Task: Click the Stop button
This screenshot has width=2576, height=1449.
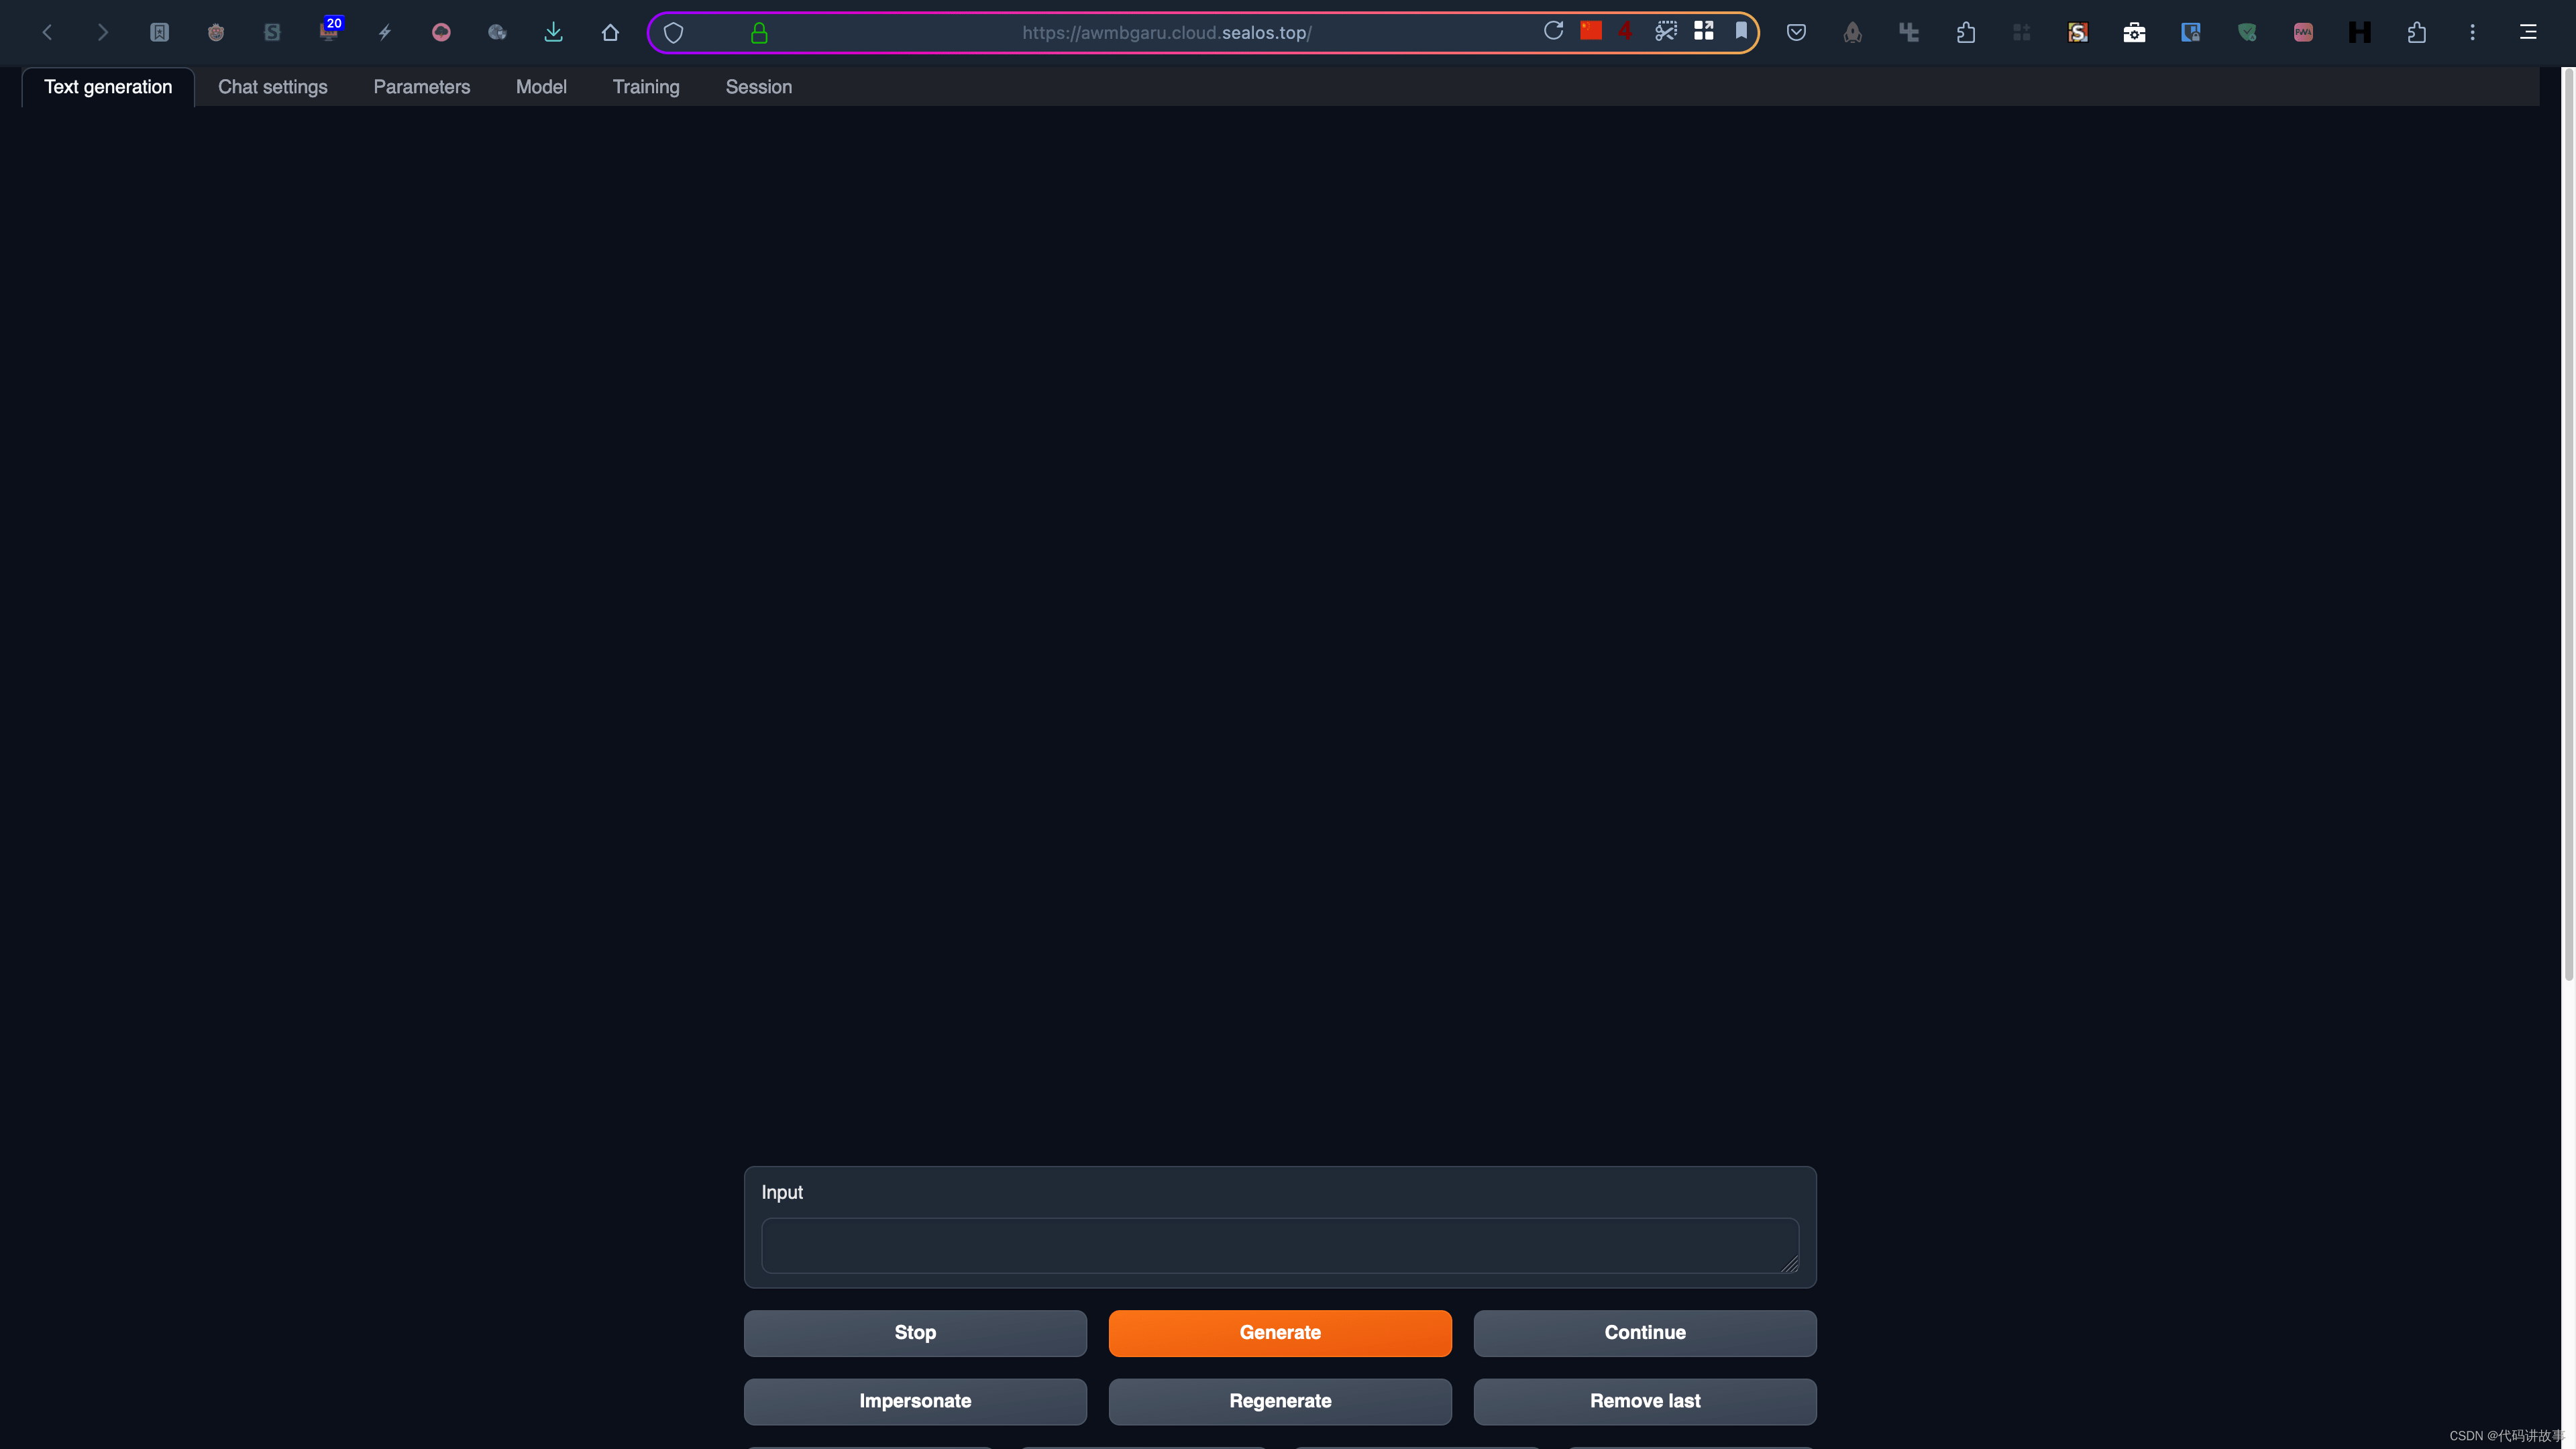Action: 915,1333
